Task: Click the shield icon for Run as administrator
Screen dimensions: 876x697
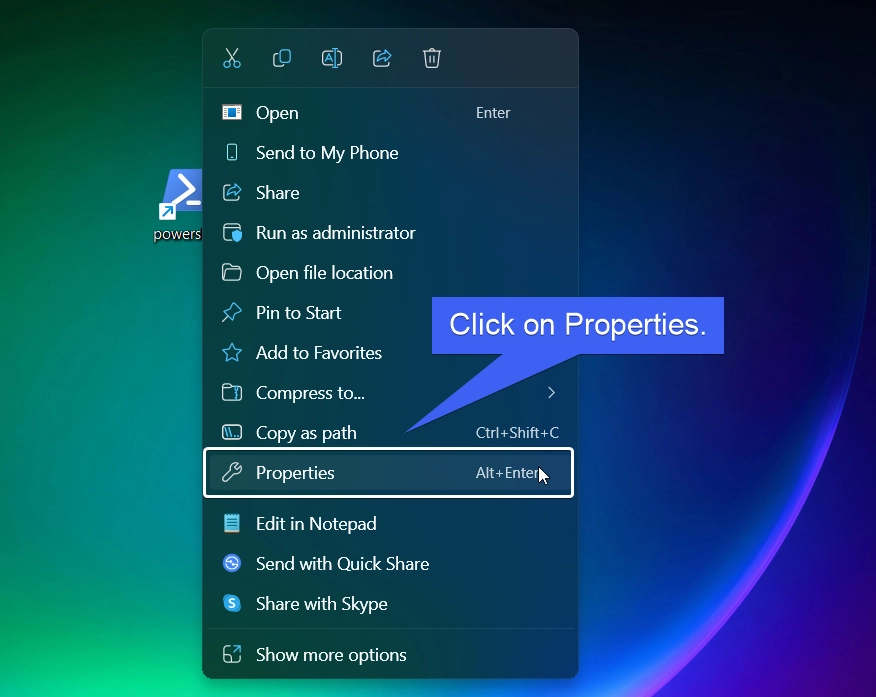Action: (232, 232)
